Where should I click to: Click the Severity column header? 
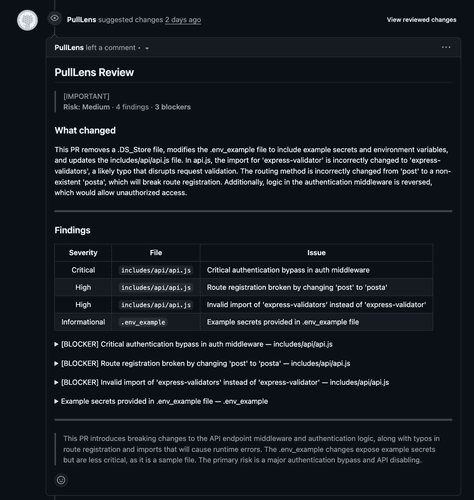click(x=83, y=253)
